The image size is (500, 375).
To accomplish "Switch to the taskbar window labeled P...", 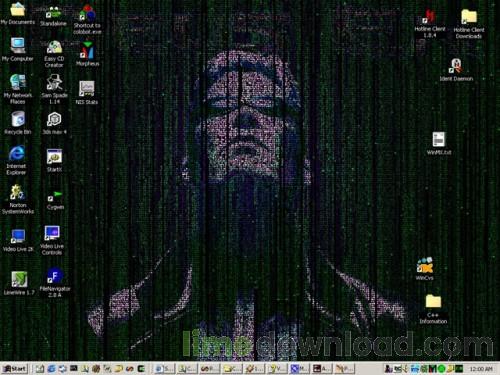I will coord(344,368).
